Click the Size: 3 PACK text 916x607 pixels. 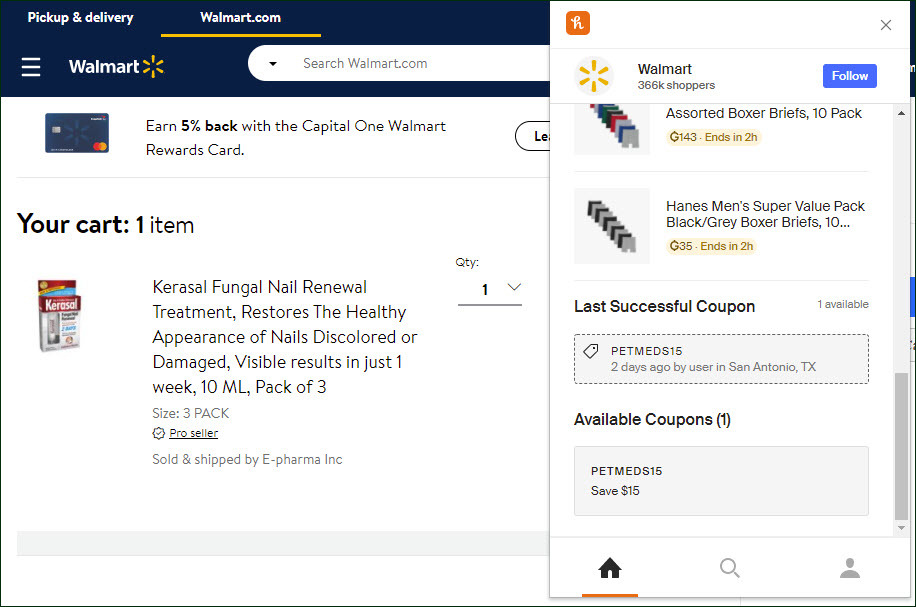190,413
